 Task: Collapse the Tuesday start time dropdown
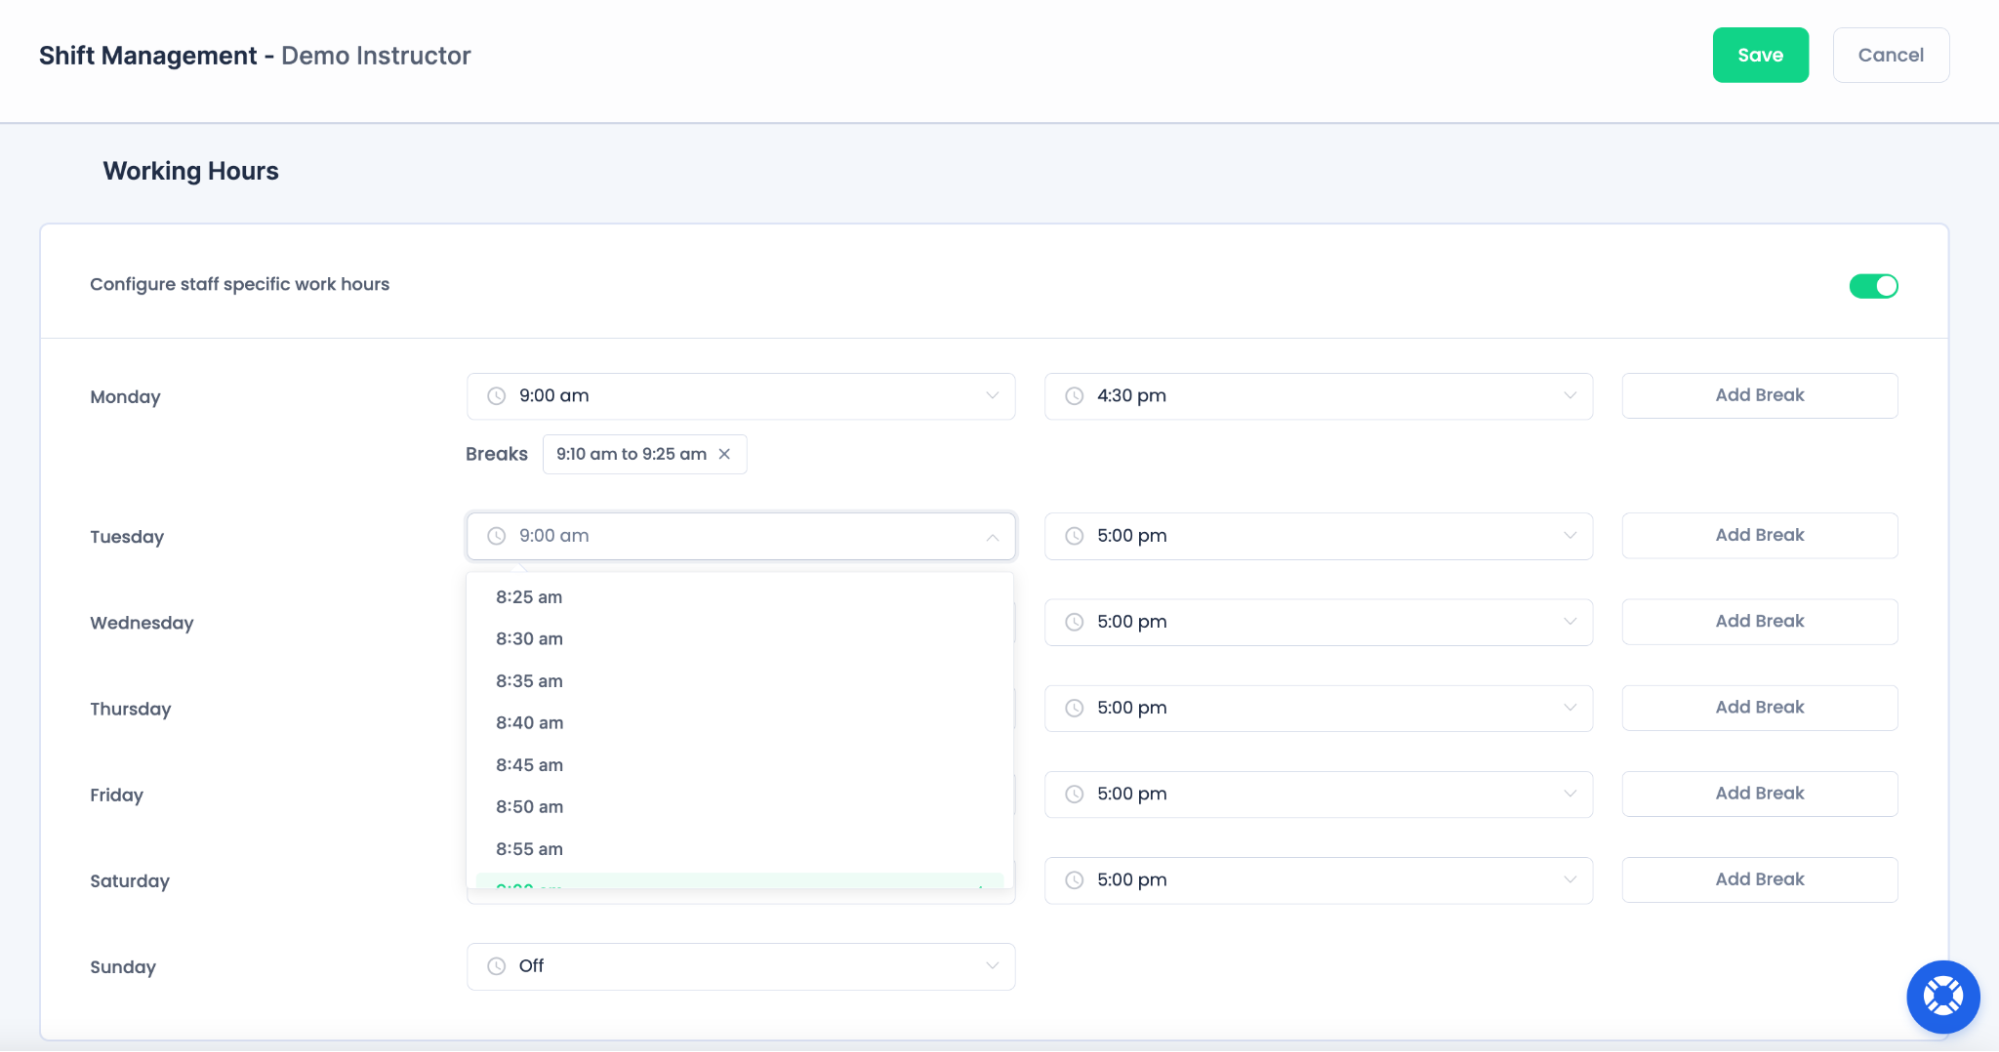pyautogui.click(x=740, y=536)
